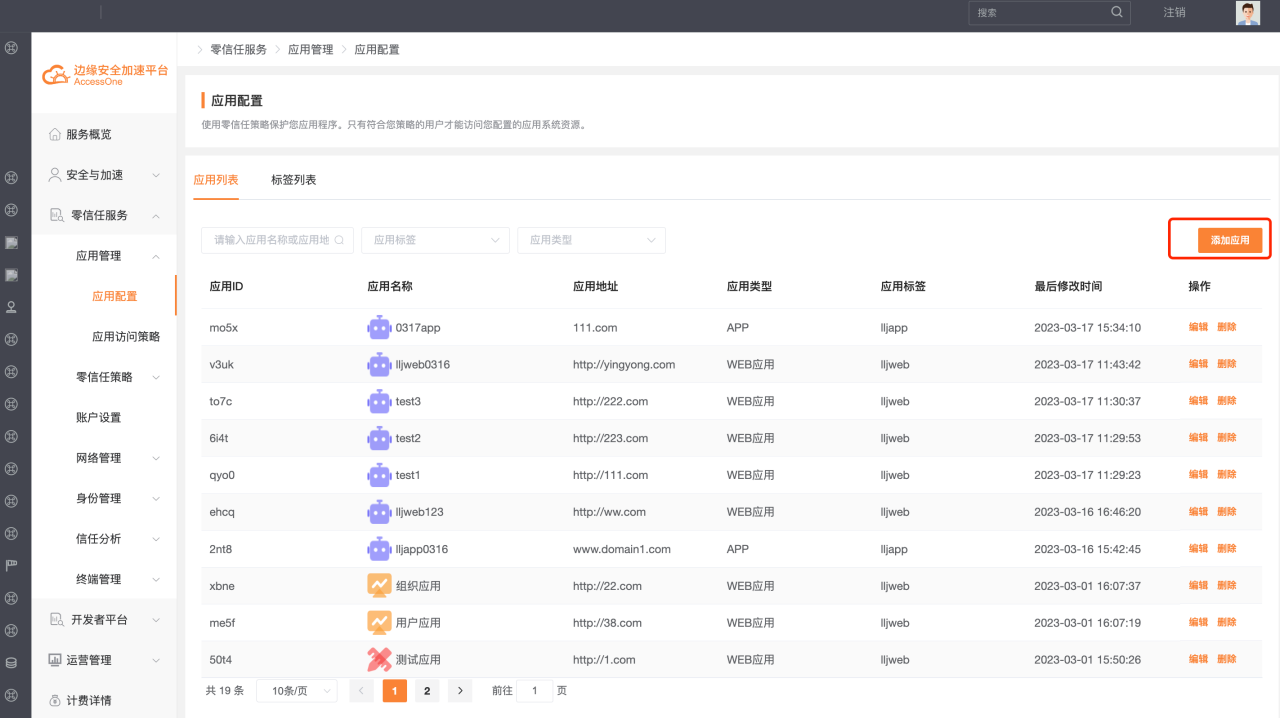
Task: Click page 1 in pagination
Action: pyautogui.click(x=395, y=690)
